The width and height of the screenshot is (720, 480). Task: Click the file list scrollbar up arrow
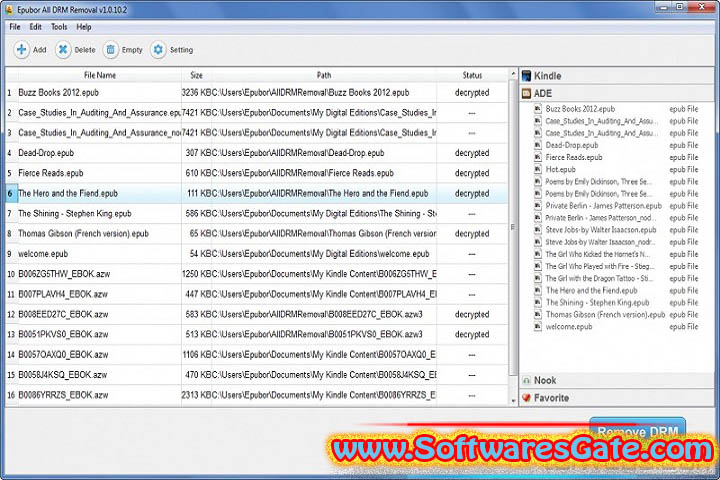[x=513, y=73]
